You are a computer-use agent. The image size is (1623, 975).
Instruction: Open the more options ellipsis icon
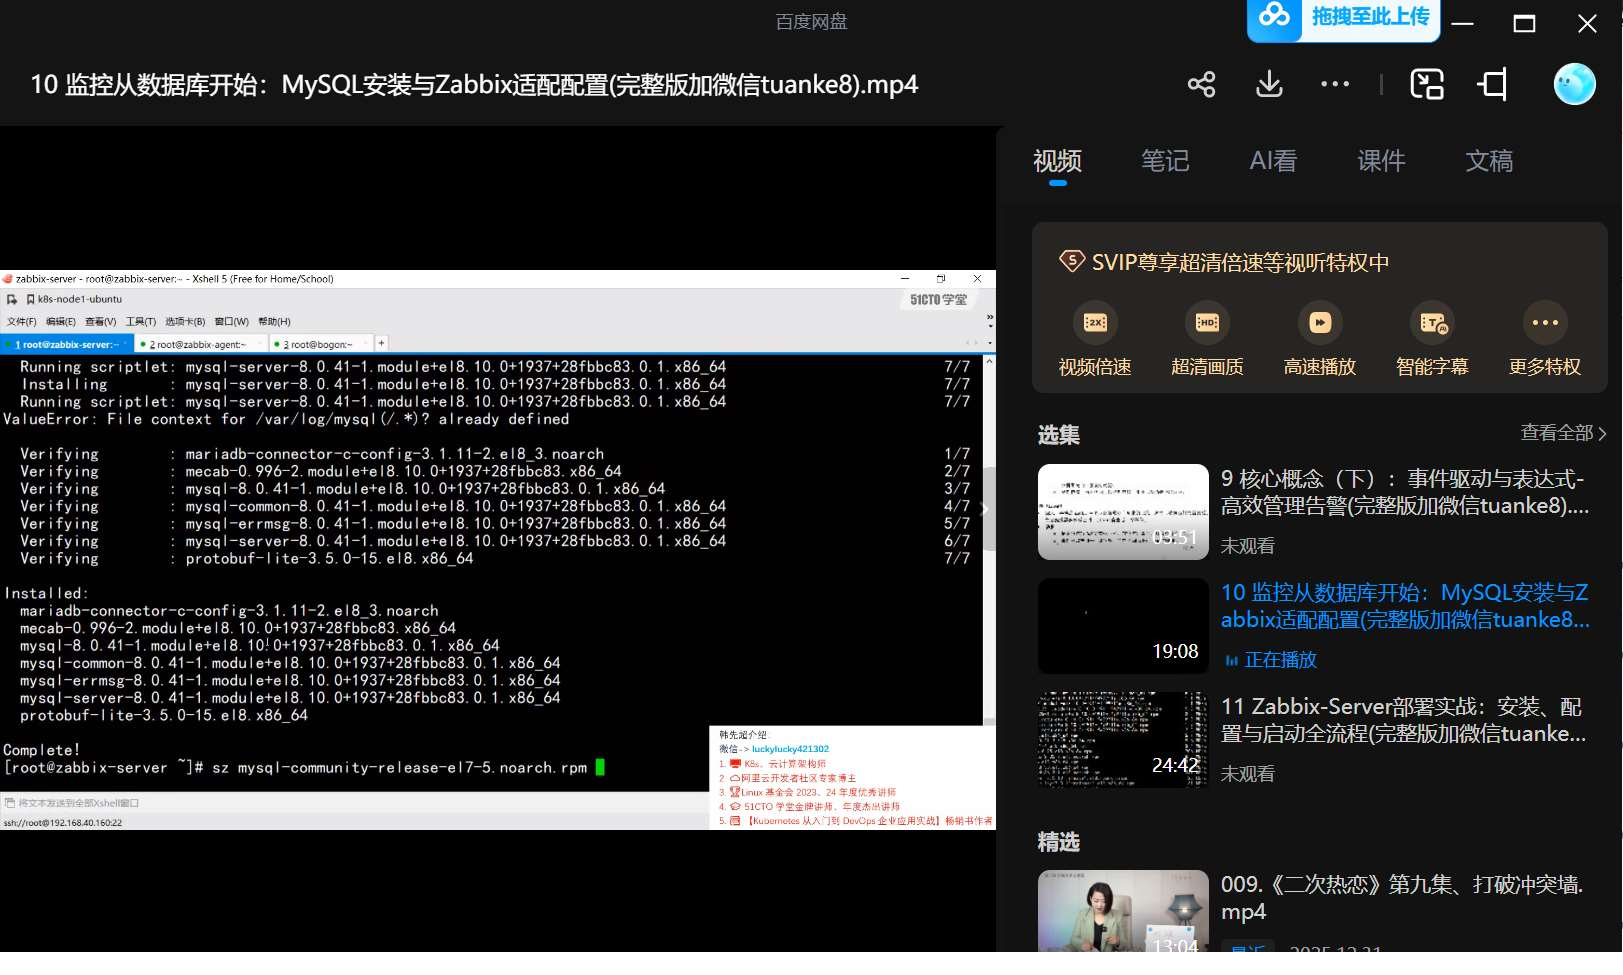(x=1334, y=84)
